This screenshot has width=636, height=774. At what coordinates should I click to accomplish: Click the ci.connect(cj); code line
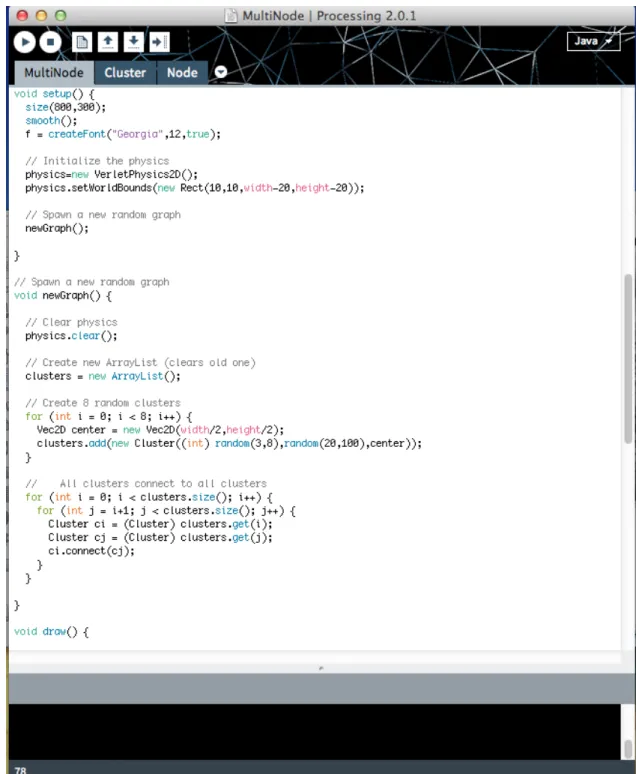[91, 551]
